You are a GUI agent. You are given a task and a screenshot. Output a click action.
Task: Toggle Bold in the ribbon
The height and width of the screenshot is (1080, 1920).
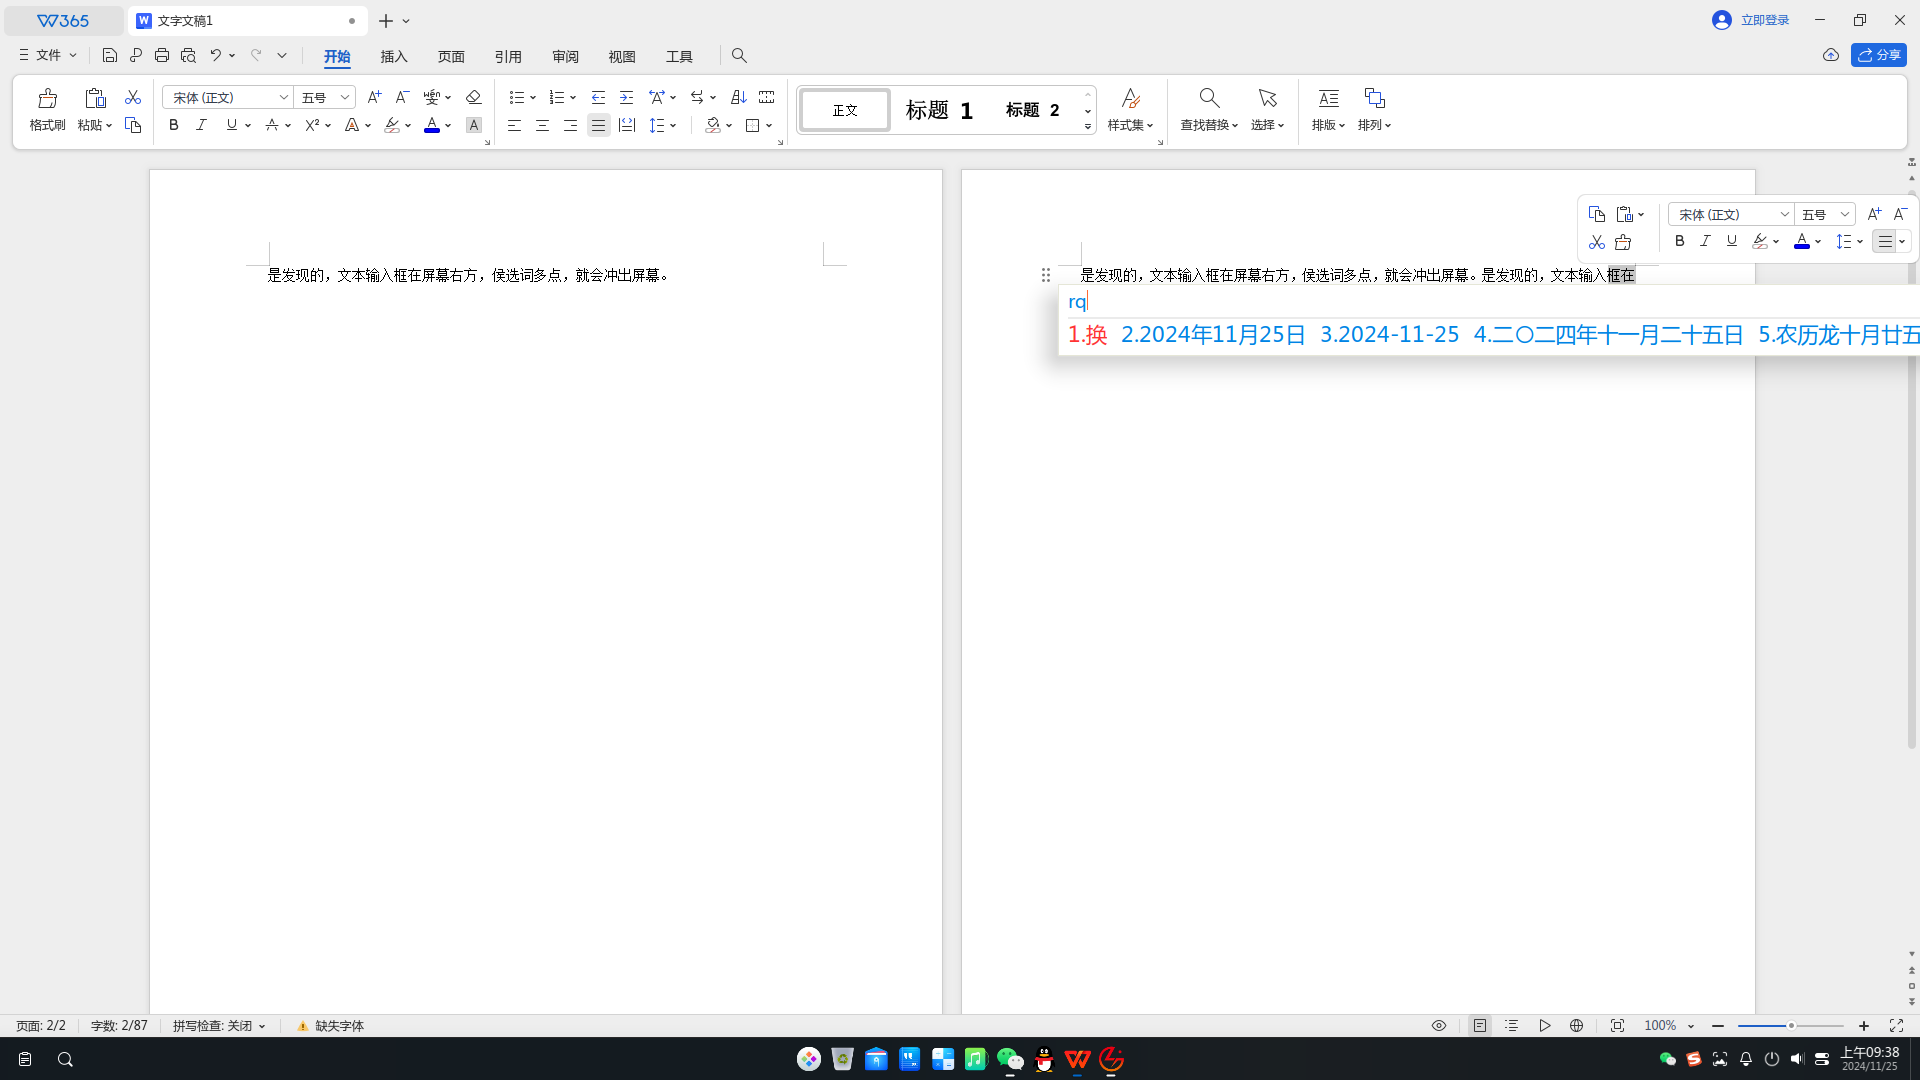[174, 125]
